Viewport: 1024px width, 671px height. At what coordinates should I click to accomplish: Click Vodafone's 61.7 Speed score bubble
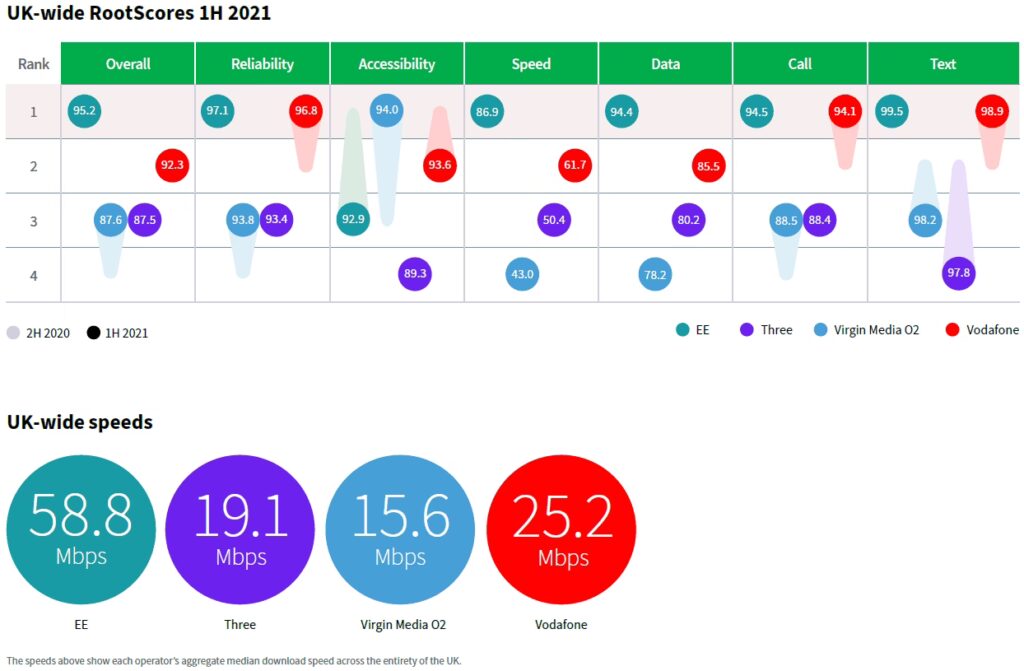click(x=575, y=166)
